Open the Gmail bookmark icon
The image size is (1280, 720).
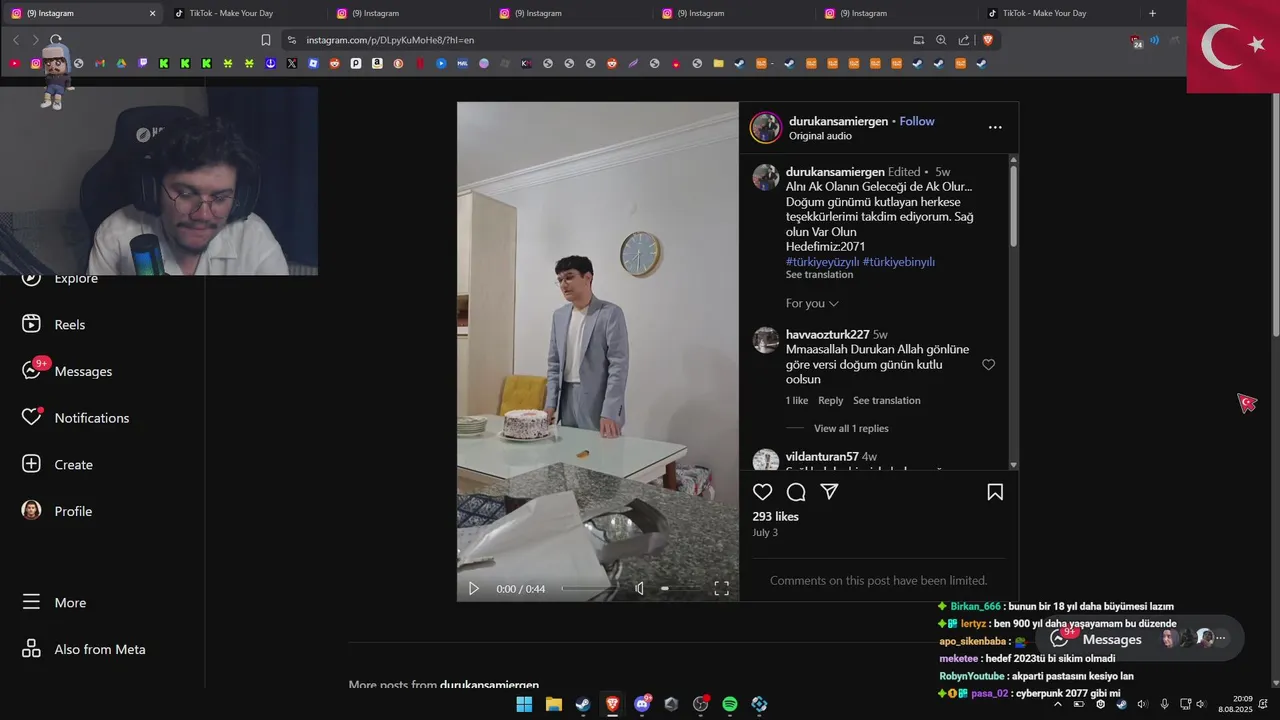click(x=100, y=63)
